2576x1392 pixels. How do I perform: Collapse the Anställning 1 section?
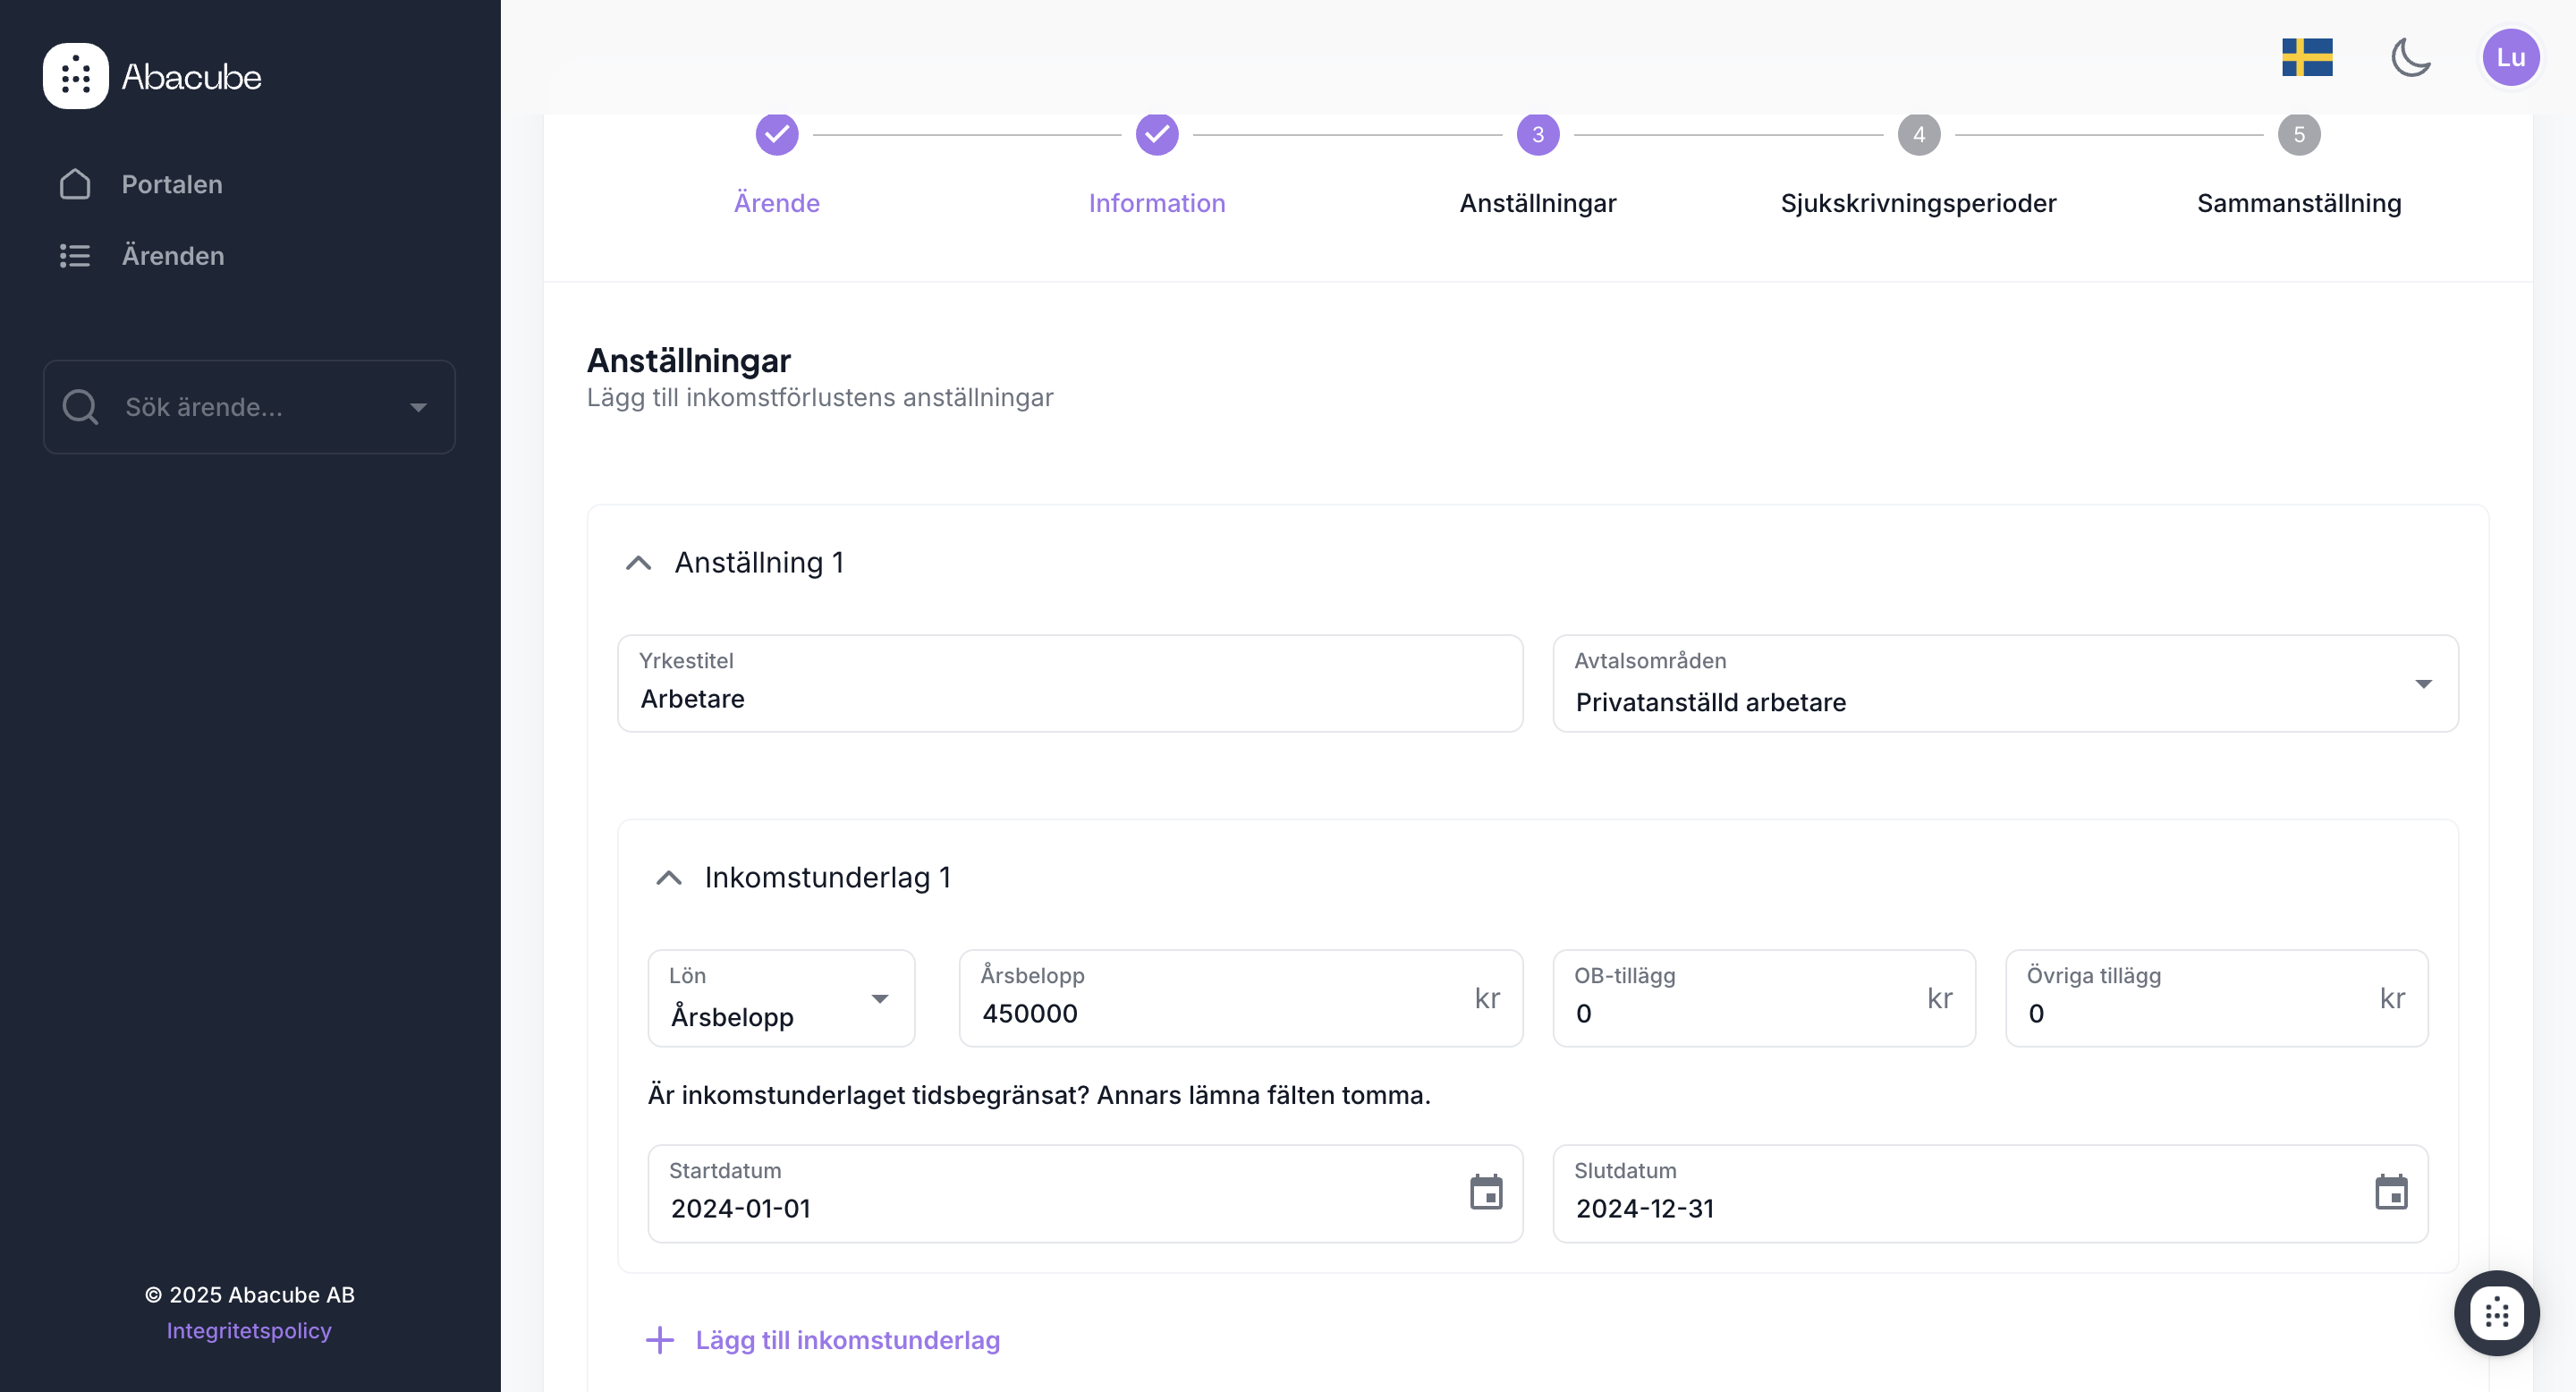click(x=638, y=563)
